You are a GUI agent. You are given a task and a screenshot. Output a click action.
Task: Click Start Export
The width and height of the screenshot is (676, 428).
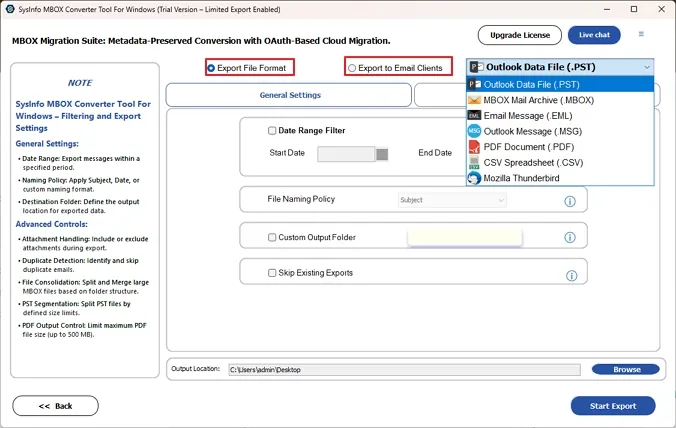tap(613, 406)
